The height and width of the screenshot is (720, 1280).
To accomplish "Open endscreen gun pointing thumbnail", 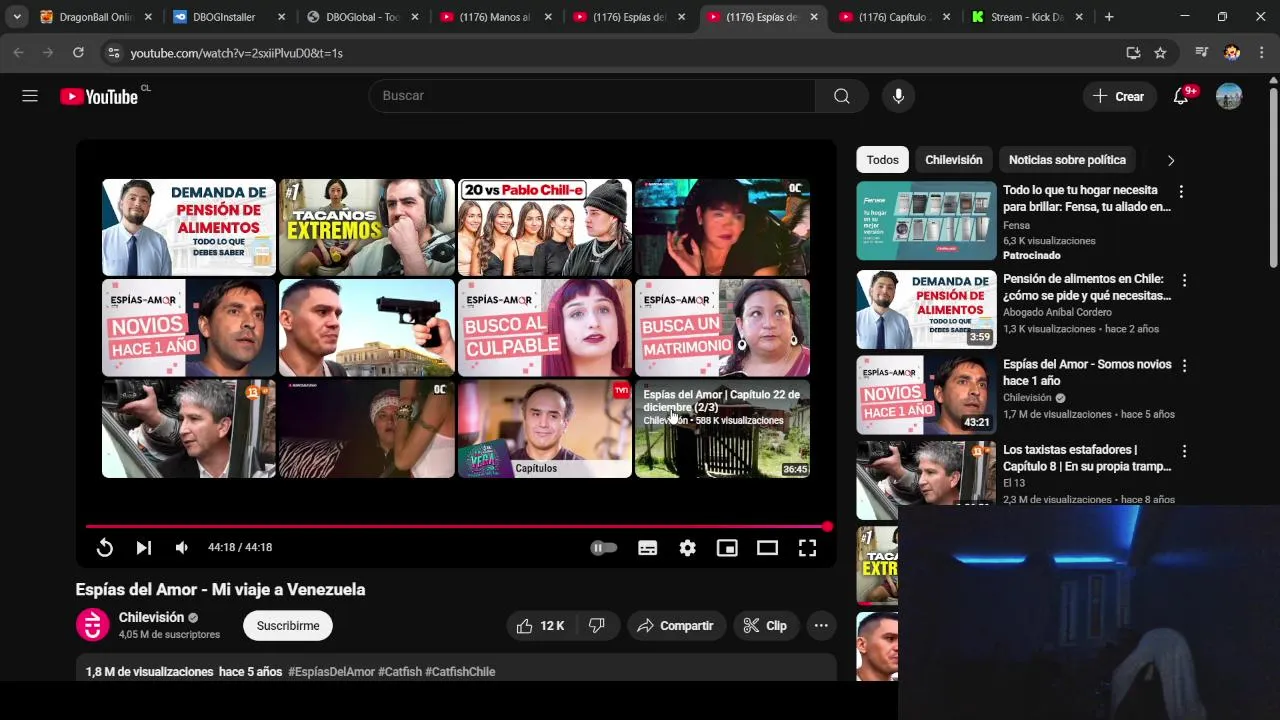I will 367,328.
